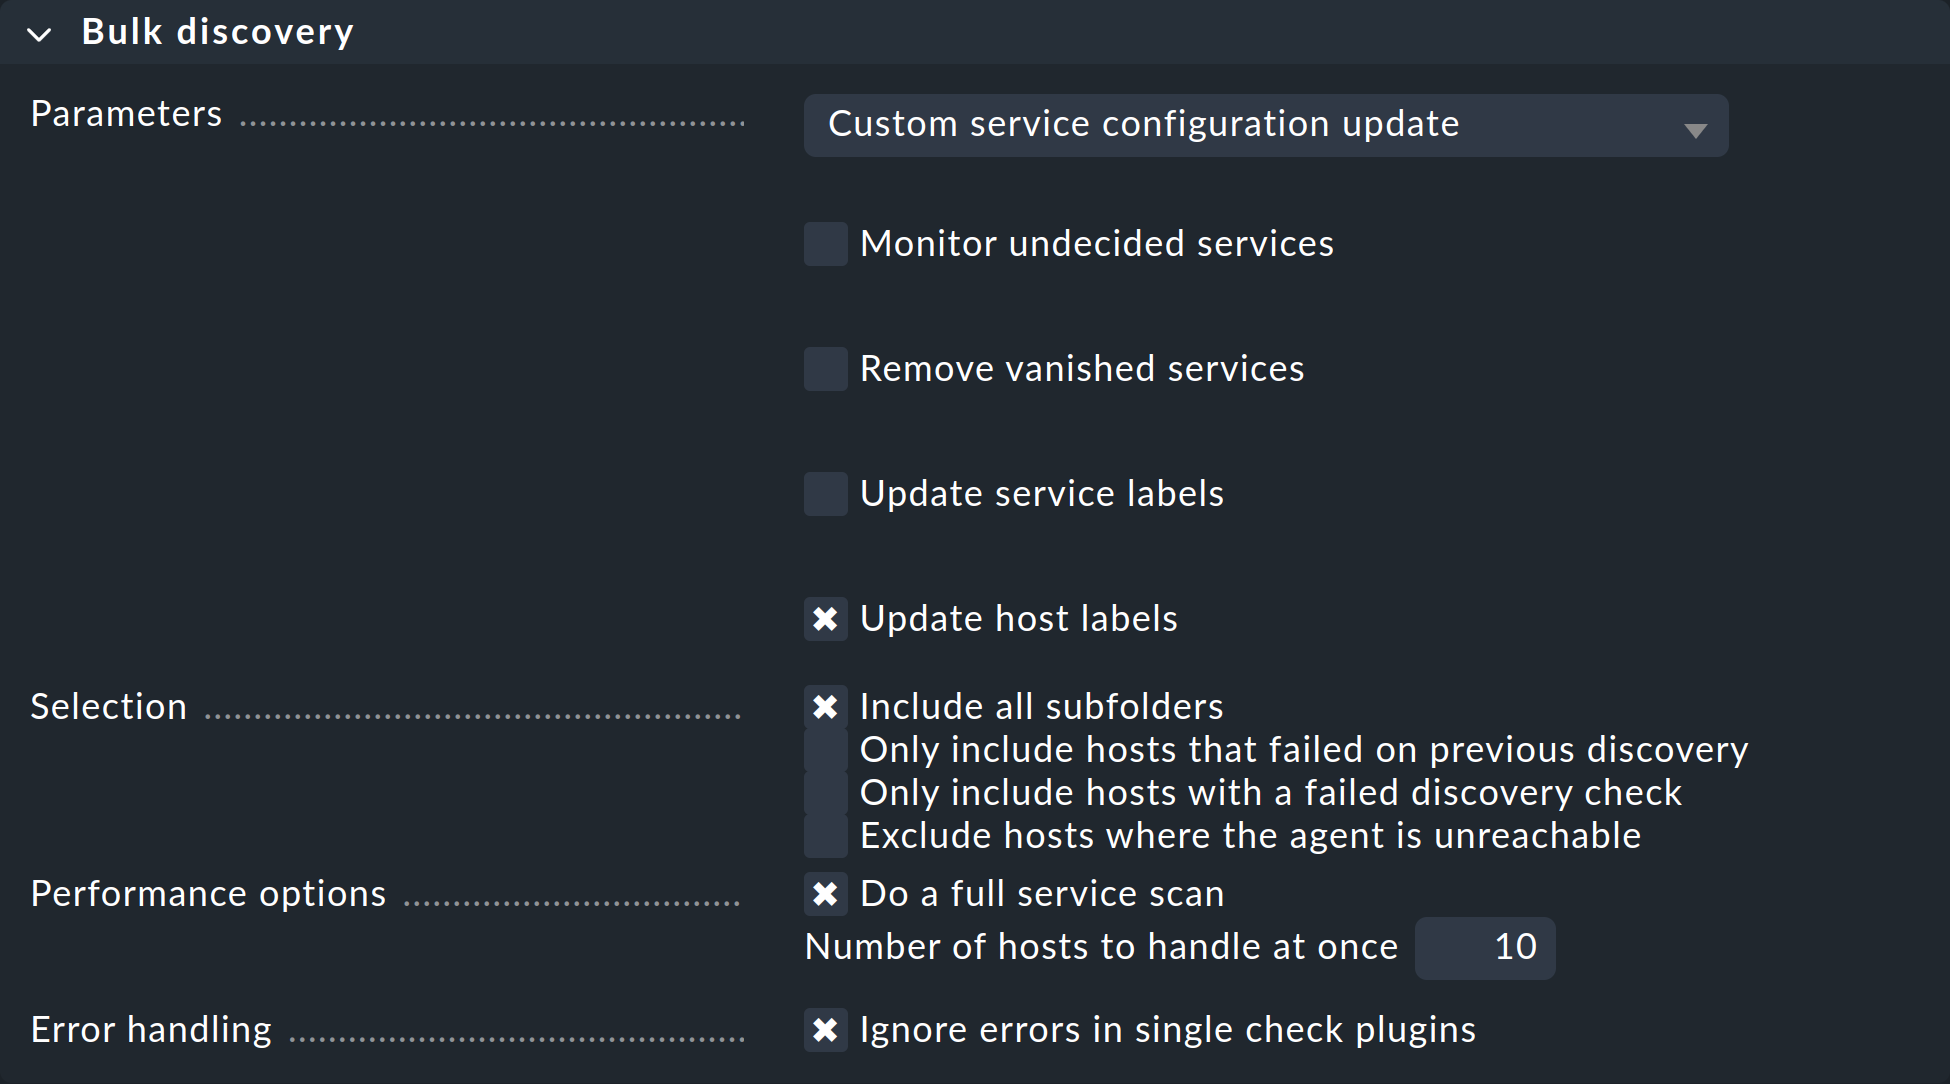Image resolution: width=1950 pixels, height=1084 pixels.
Task: Open the Custom service configuration update dropdown
Action: click(1265, 125)
